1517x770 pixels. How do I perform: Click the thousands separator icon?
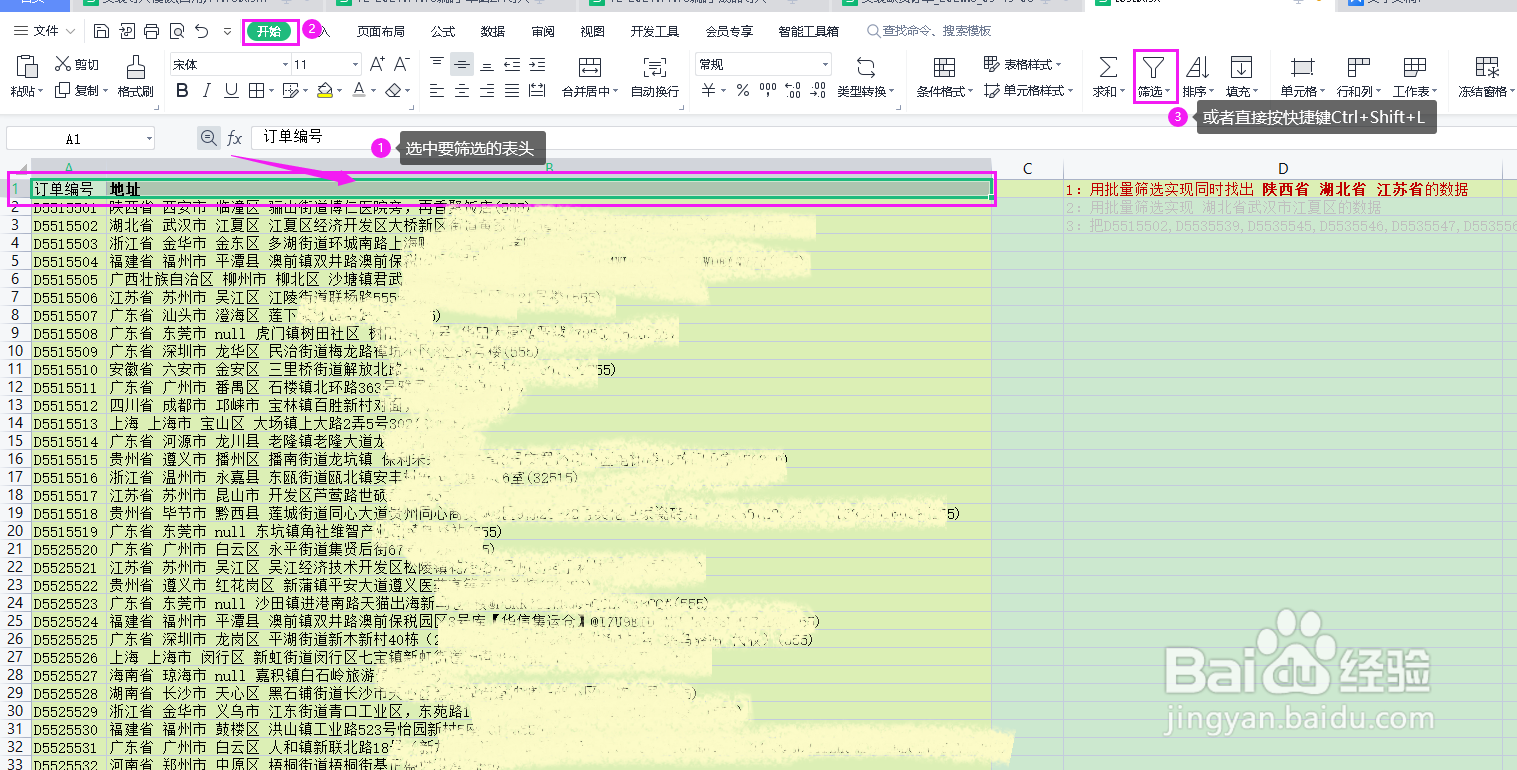(x=768, y=91)
